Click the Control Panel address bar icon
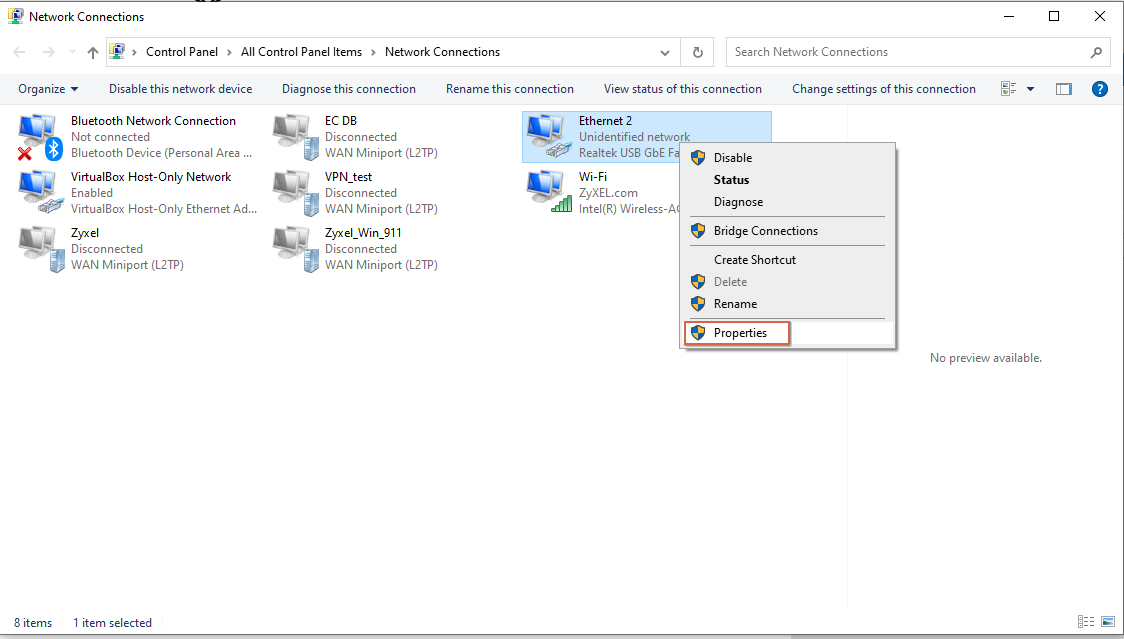 [117, 52]
